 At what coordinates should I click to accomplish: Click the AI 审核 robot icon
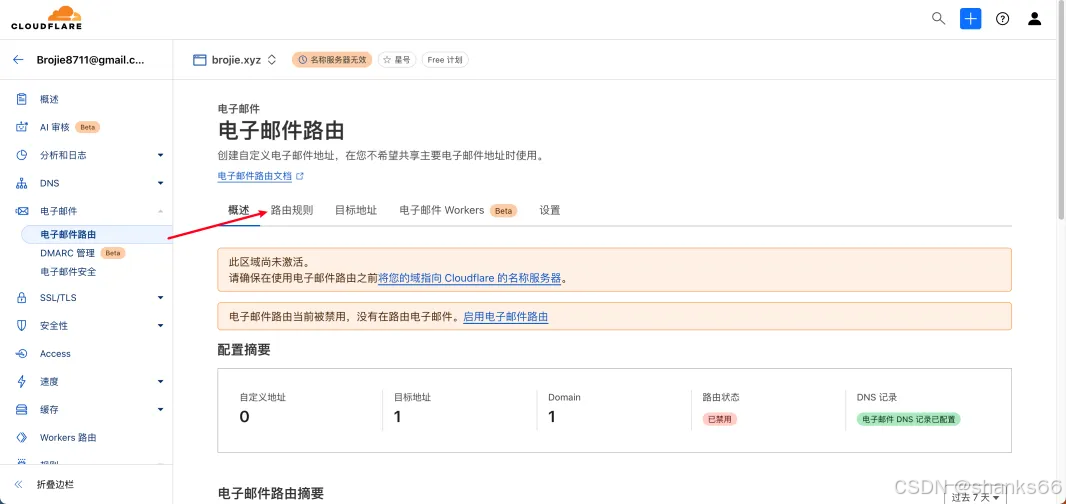(22, 127)
